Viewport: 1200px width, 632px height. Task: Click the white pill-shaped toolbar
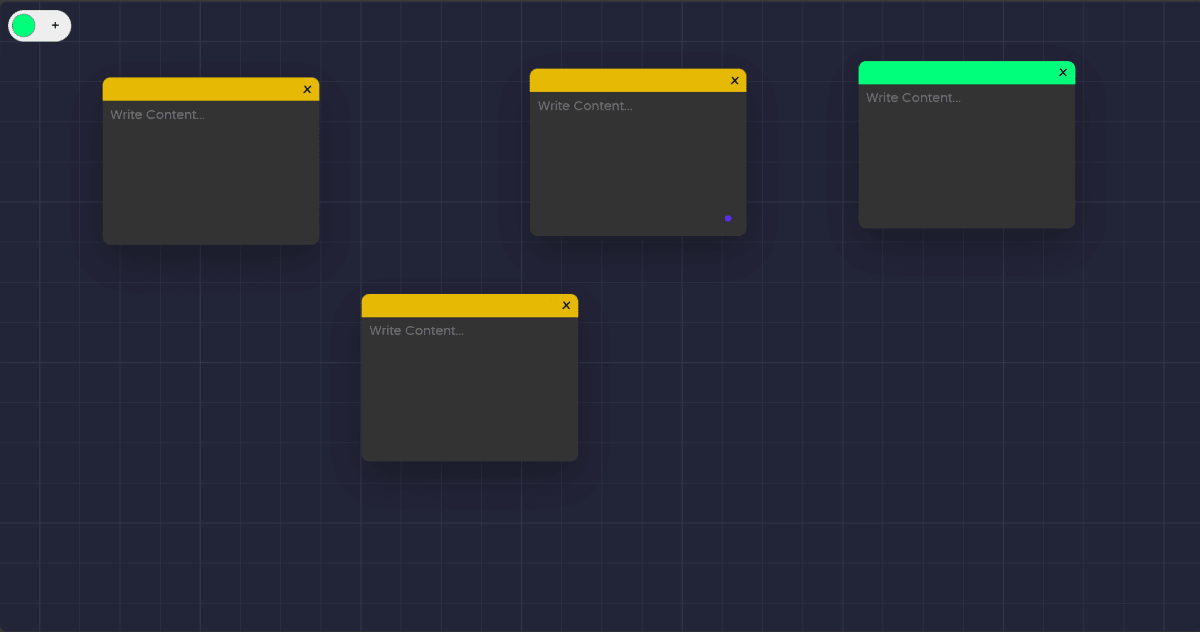point(39,25)
